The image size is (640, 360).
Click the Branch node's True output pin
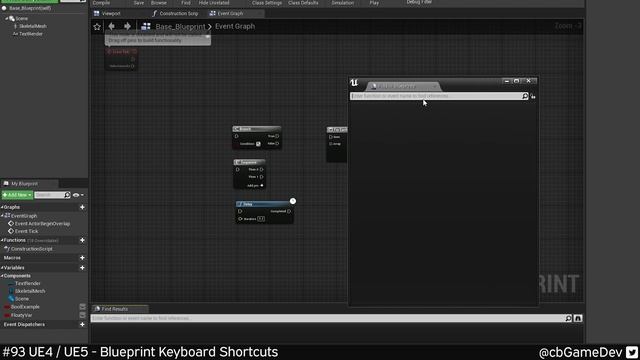point(277,136)
